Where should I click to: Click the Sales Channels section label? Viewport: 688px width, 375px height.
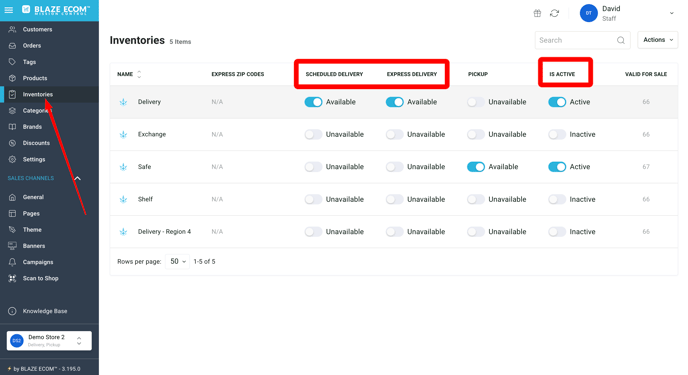click(31, 179)
